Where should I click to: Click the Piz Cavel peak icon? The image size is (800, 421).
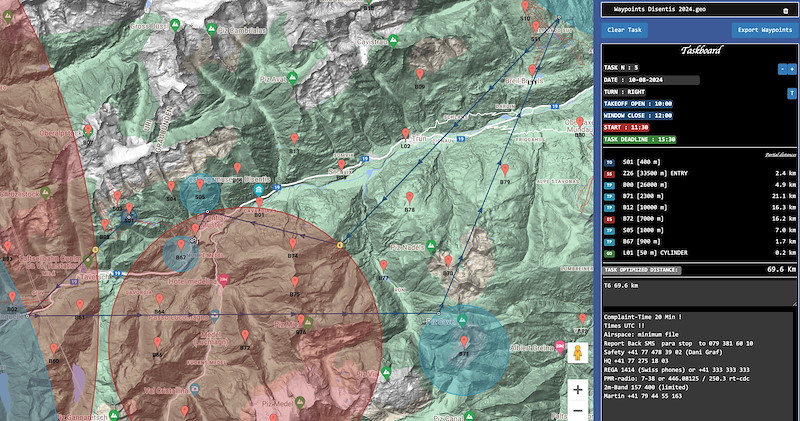(462, 320)
